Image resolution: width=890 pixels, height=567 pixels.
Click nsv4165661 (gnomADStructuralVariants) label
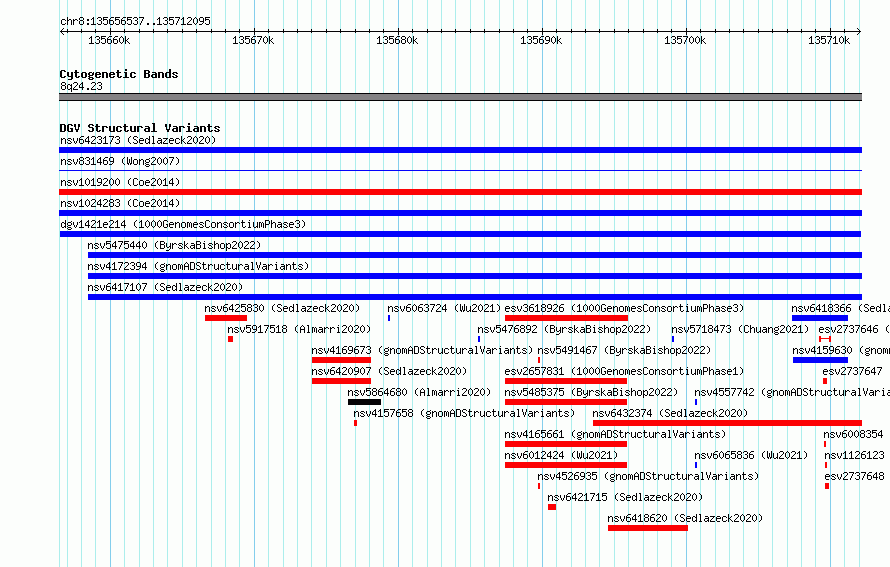pyautogui.click(x=615, y=434)
